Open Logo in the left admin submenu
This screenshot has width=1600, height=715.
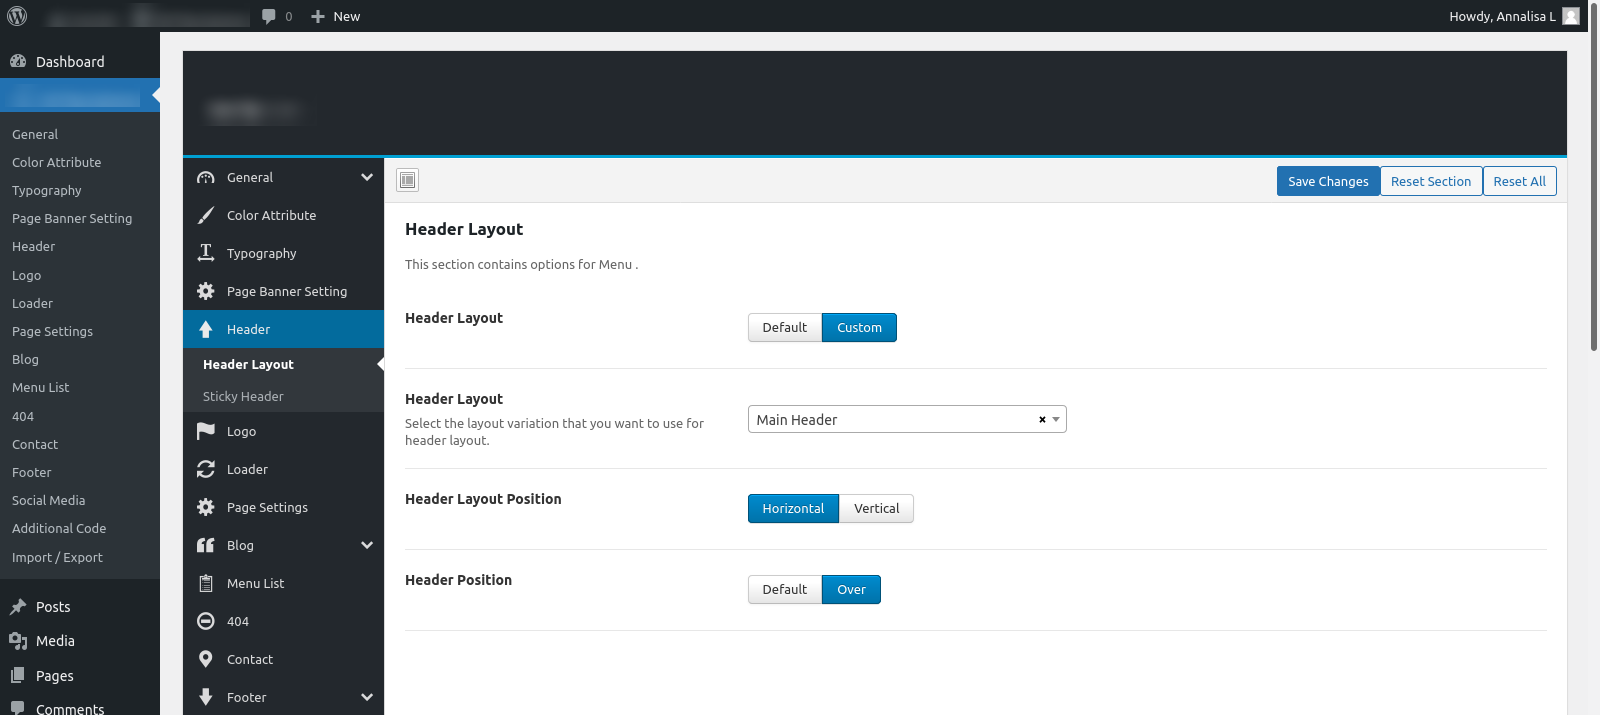(x=27, y=275)
